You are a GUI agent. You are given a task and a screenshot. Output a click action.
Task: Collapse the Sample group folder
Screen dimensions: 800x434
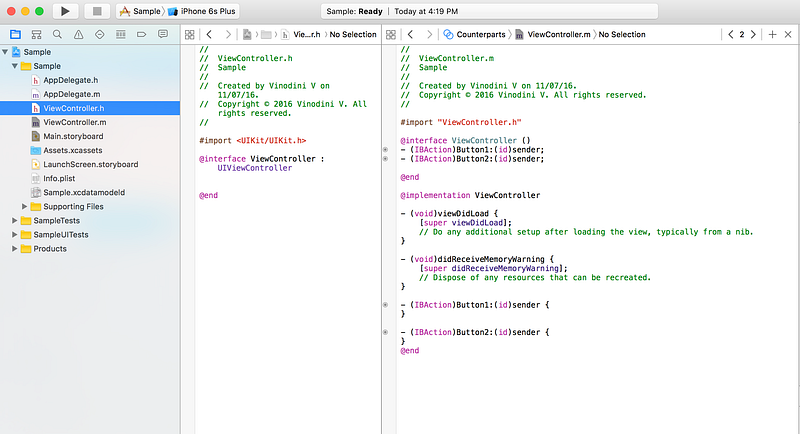[15, 66]
